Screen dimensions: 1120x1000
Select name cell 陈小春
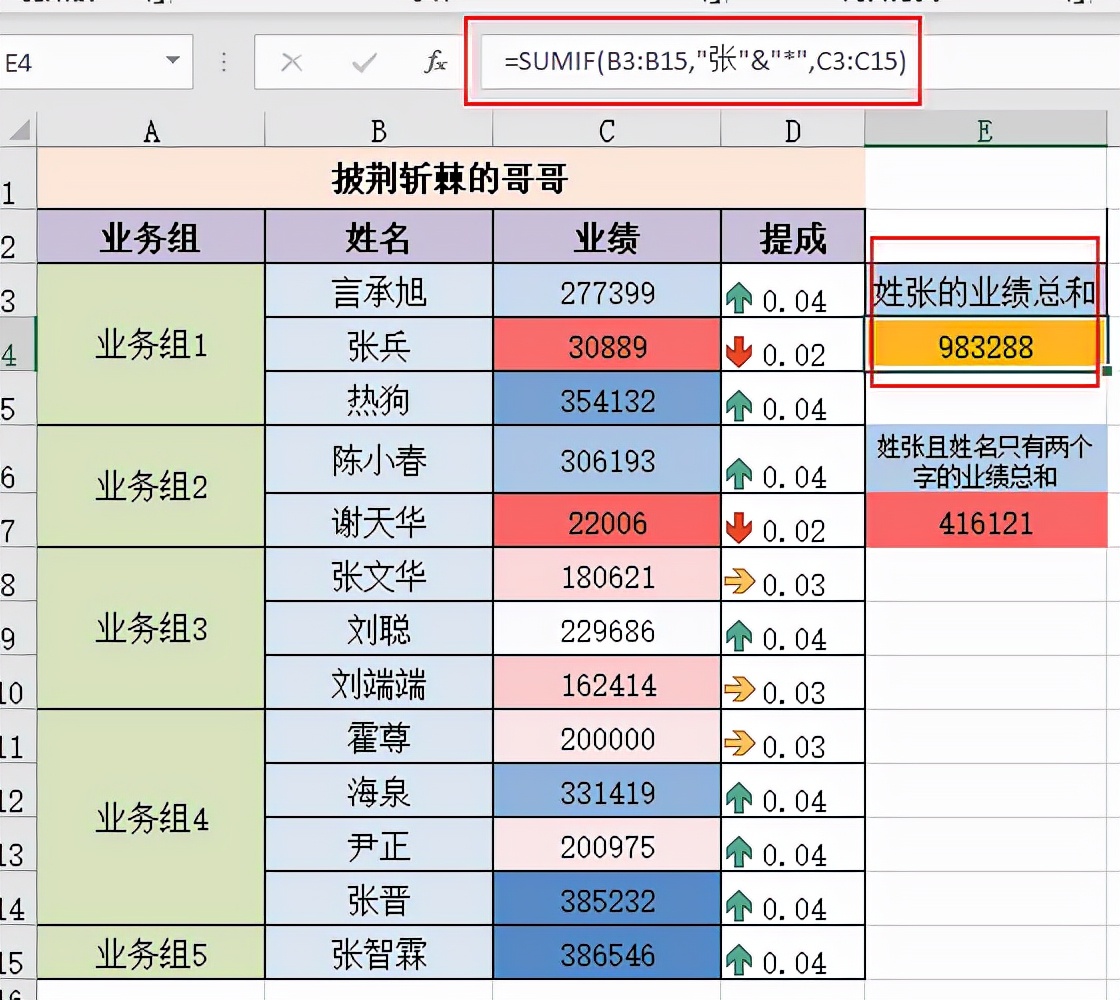(x=379, y=459)
